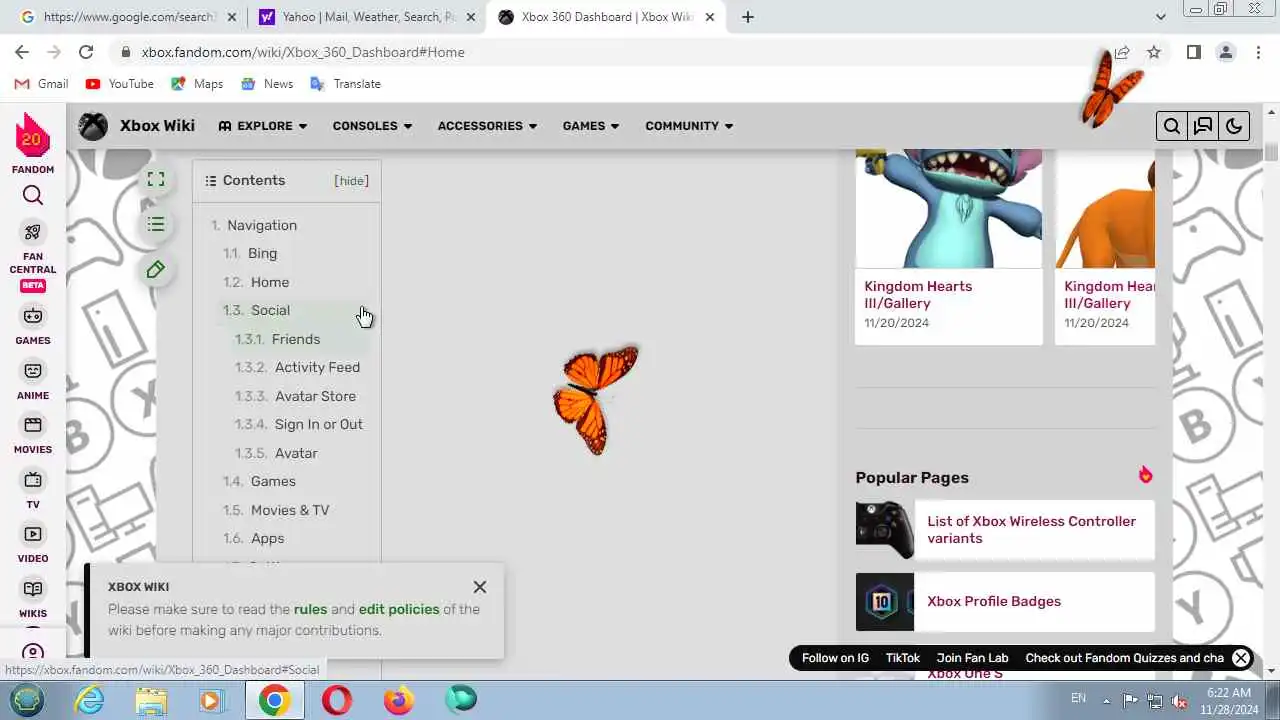Click the green edit pencil icon
Screen dimensions: 1280x720
[x=156, y=269]
